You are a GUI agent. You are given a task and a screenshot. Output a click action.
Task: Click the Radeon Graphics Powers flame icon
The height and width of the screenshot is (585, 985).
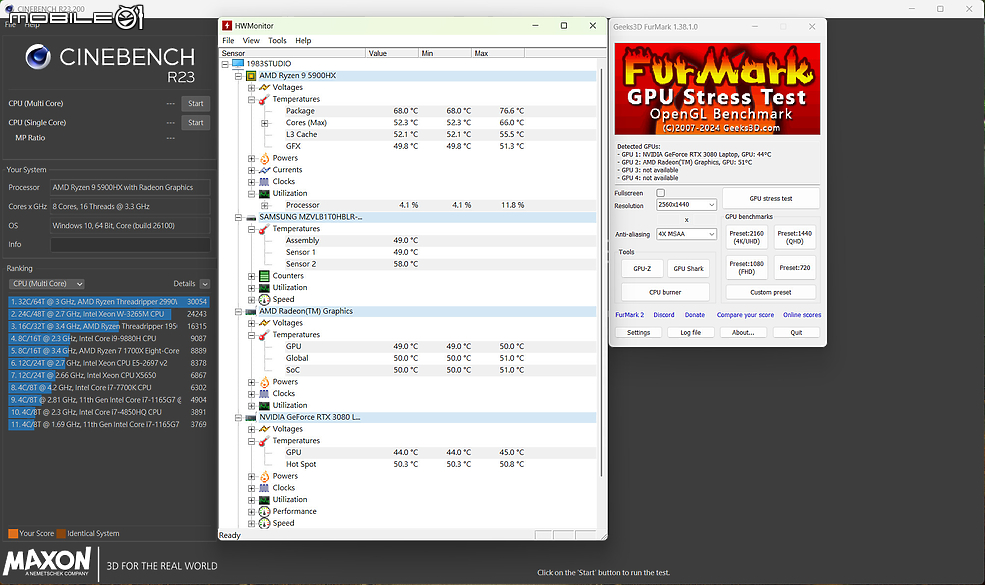(264, 382)
